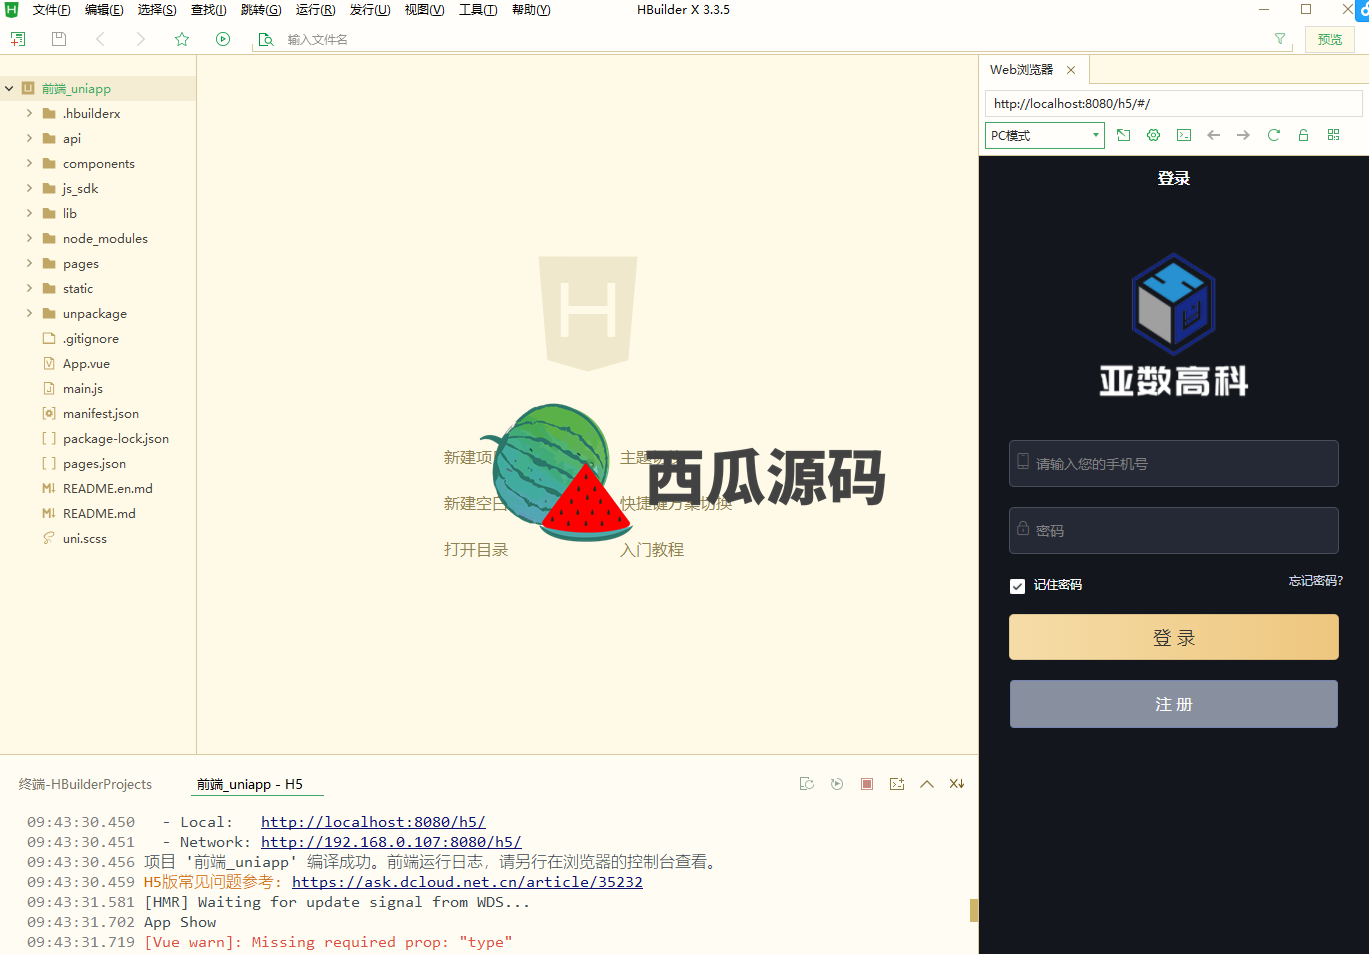
Task: Open the 工具(T) menu
Action: point(478,10)
